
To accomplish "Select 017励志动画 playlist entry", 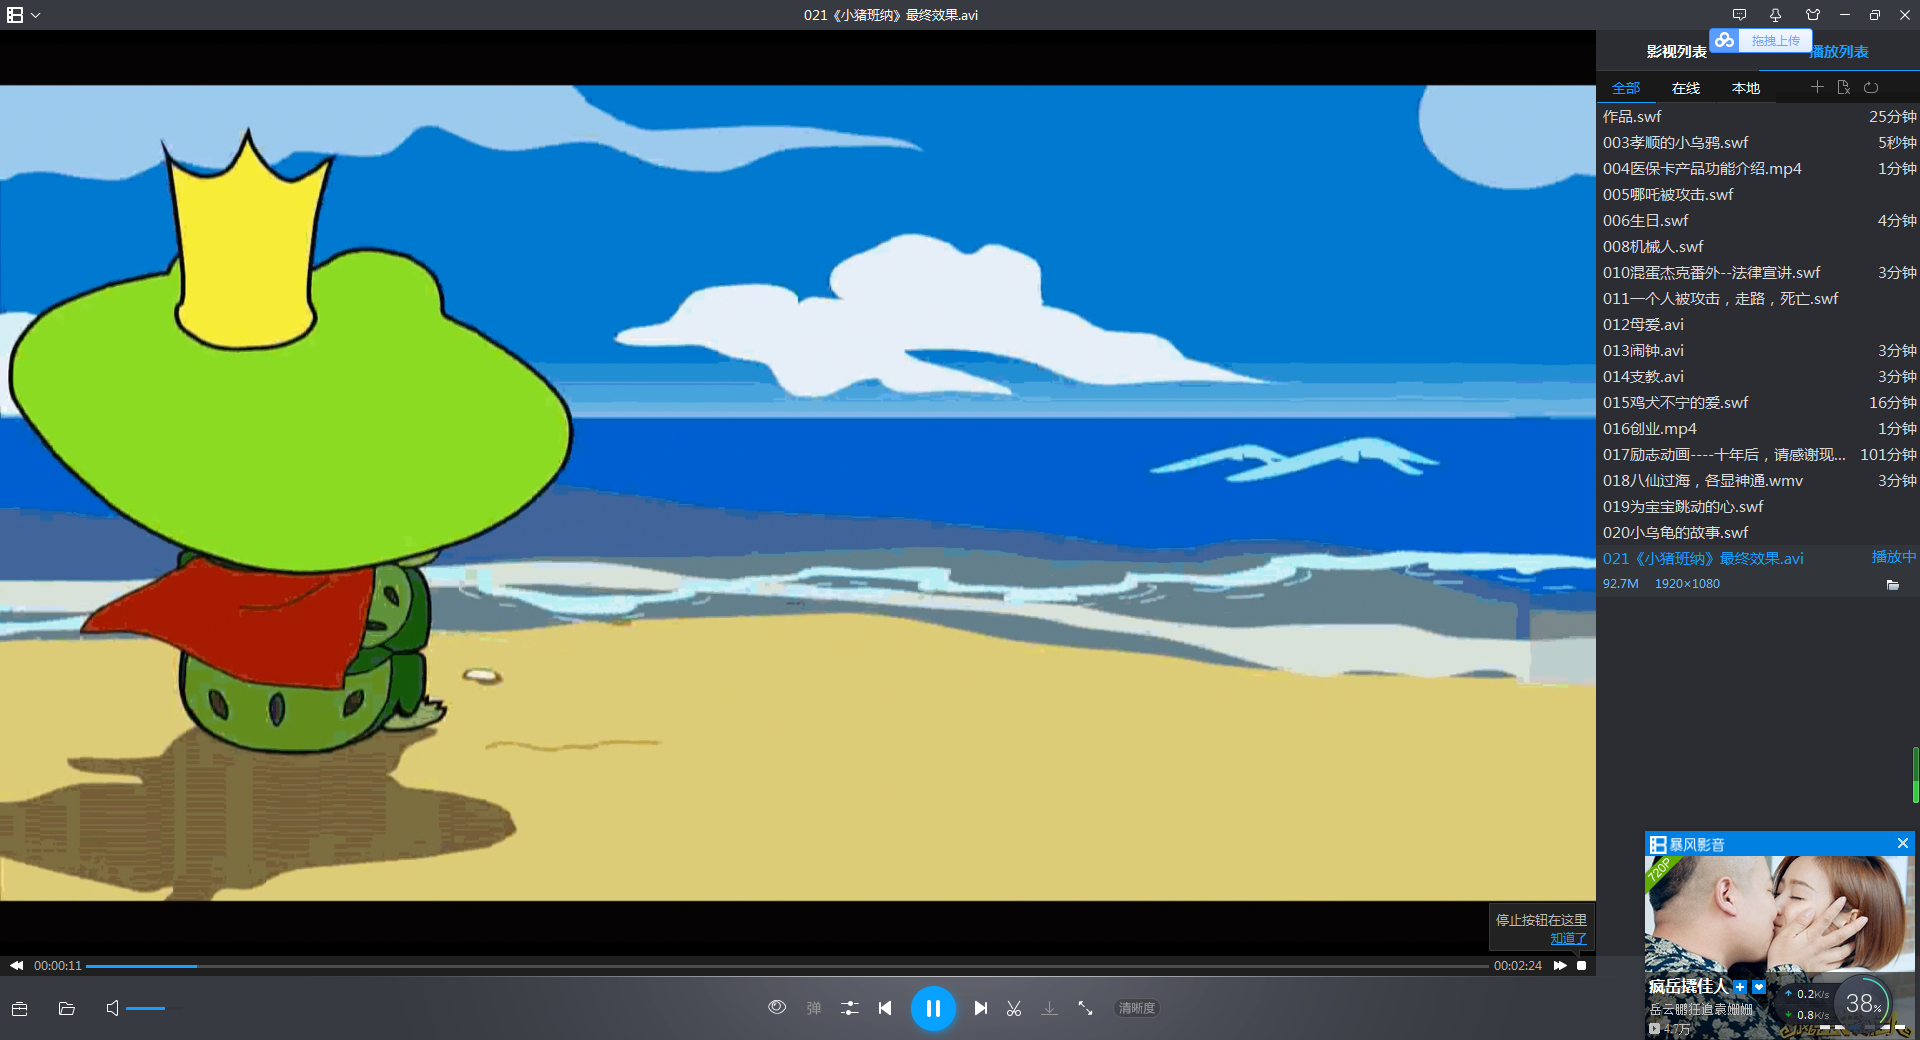I will (1758, 455).
